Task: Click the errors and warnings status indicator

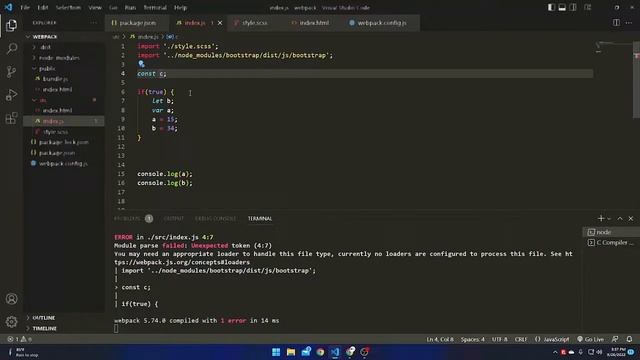Action: point(19,339)
